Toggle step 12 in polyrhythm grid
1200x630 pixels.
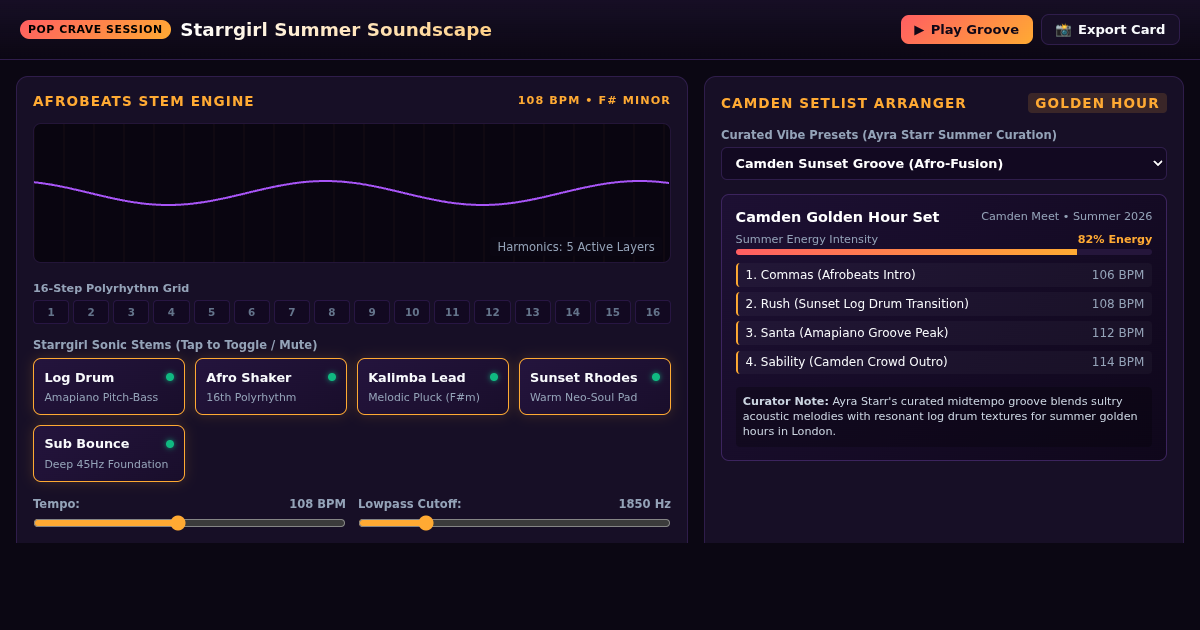click(492, 312)
